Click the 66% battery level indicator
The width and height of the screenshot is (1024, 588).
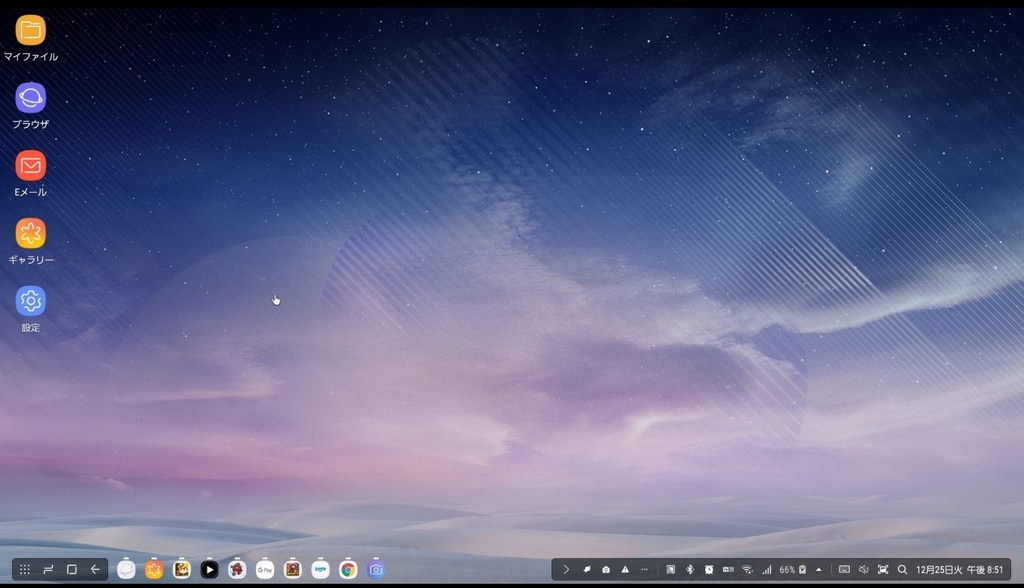[787, 569]
